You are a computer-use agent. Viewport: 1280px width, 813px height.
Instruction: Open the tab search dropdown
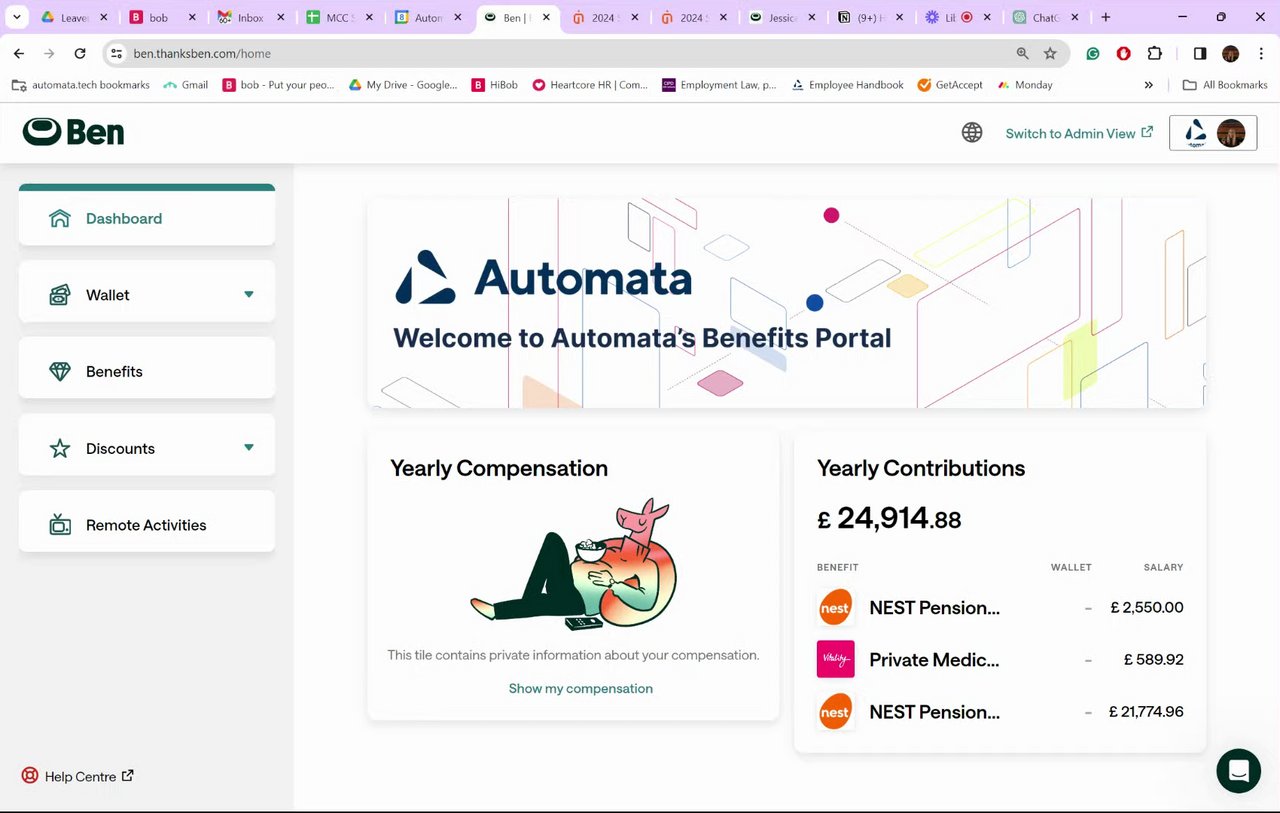tap(16, 17)
